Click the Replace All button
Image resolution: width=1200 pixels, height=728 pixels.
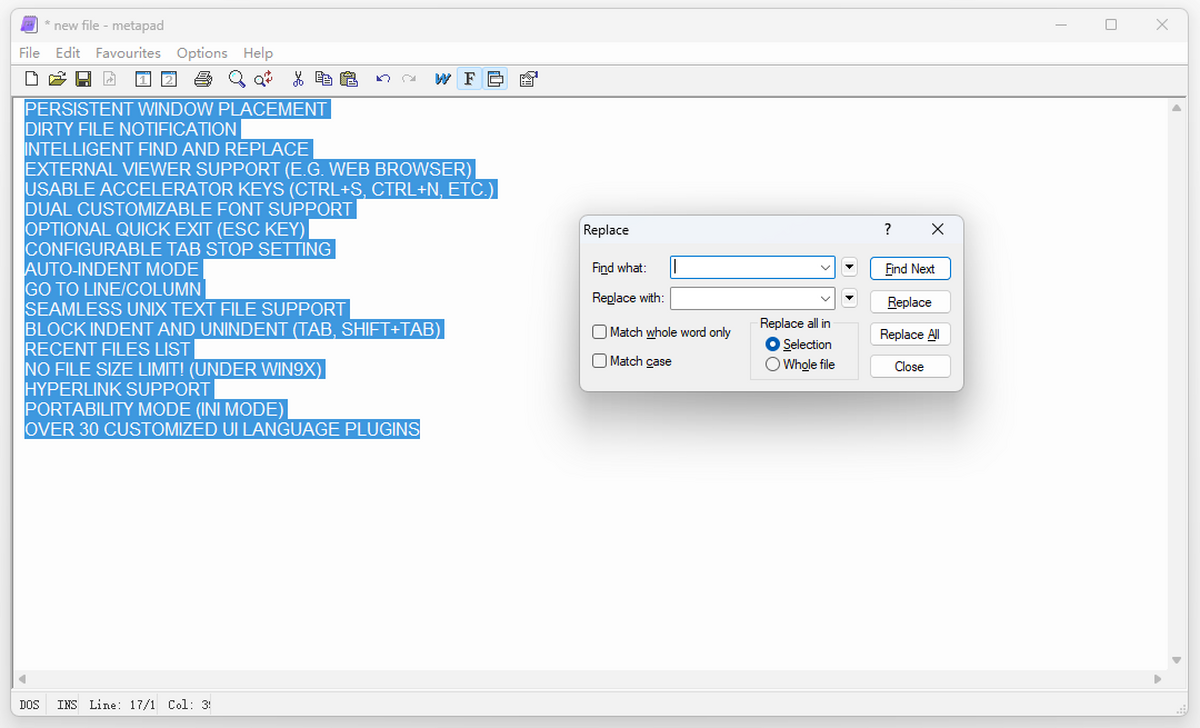click(909, 334)
